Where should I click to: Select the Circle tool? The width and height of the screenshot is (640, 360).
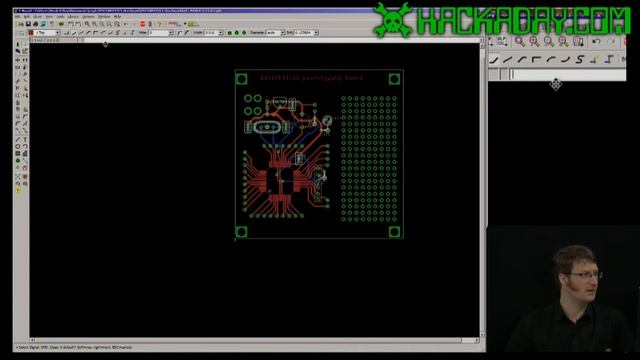pos(18,146)
